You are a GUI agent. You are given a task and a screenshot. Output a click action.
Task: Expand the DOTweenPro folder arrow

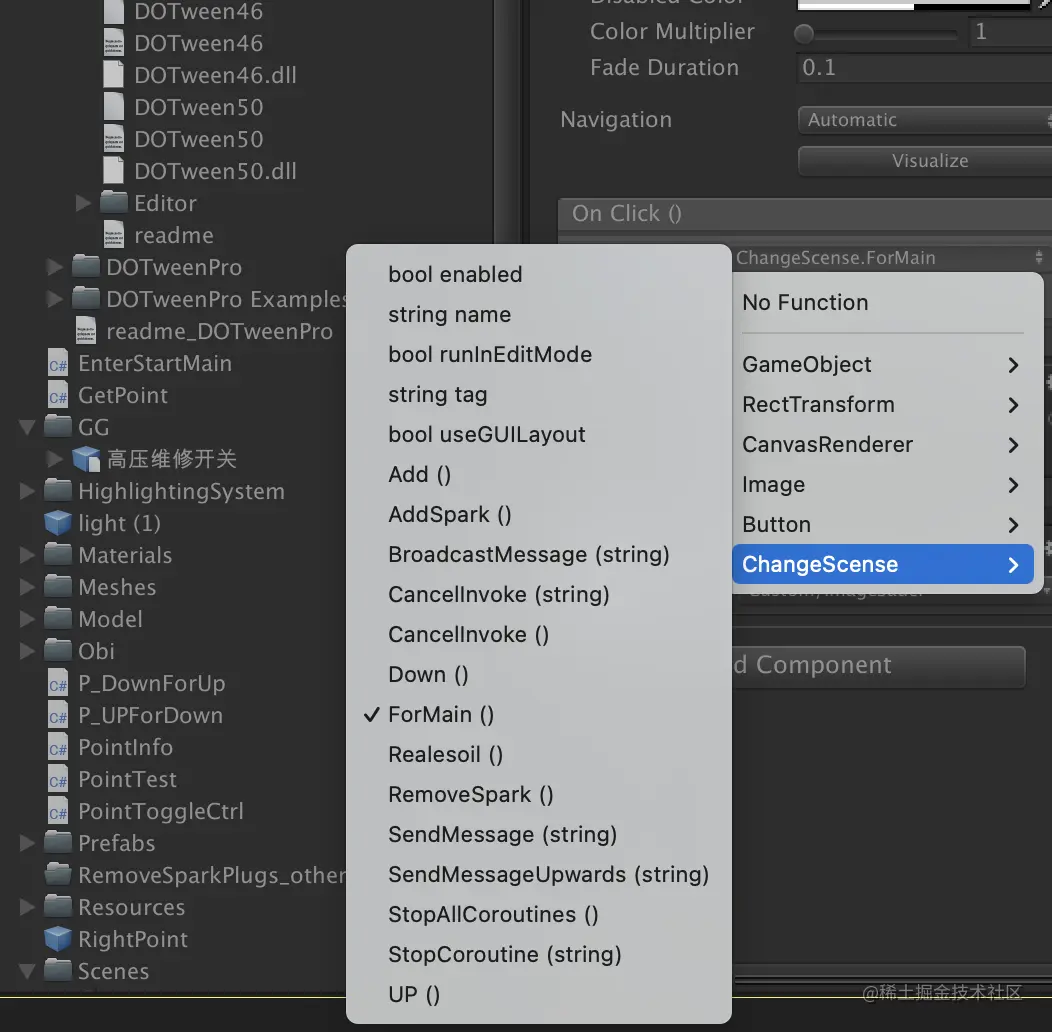click(55, 267)
